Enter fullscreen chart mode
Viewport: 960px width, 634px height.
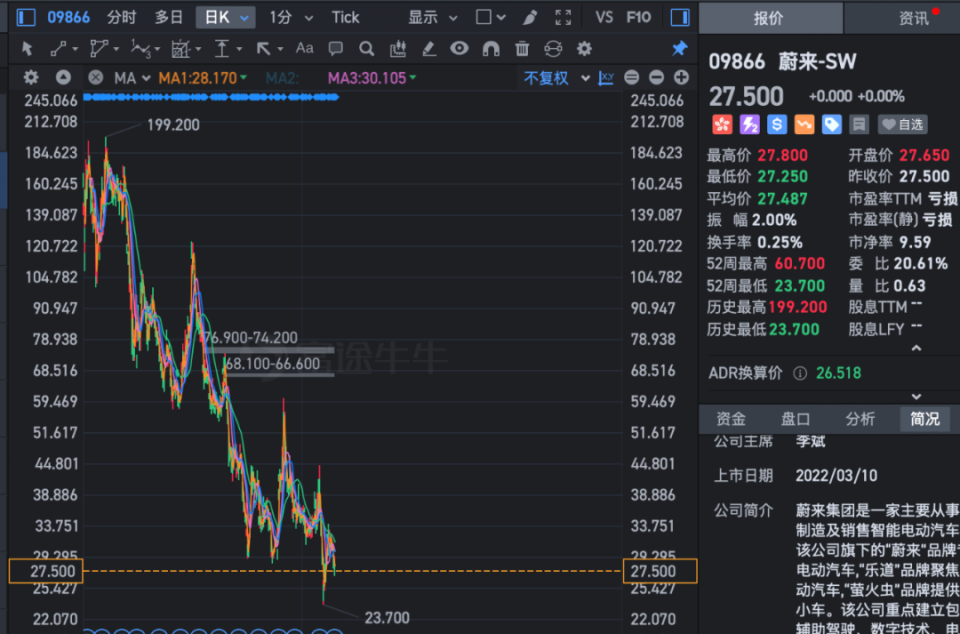(563, 17)
